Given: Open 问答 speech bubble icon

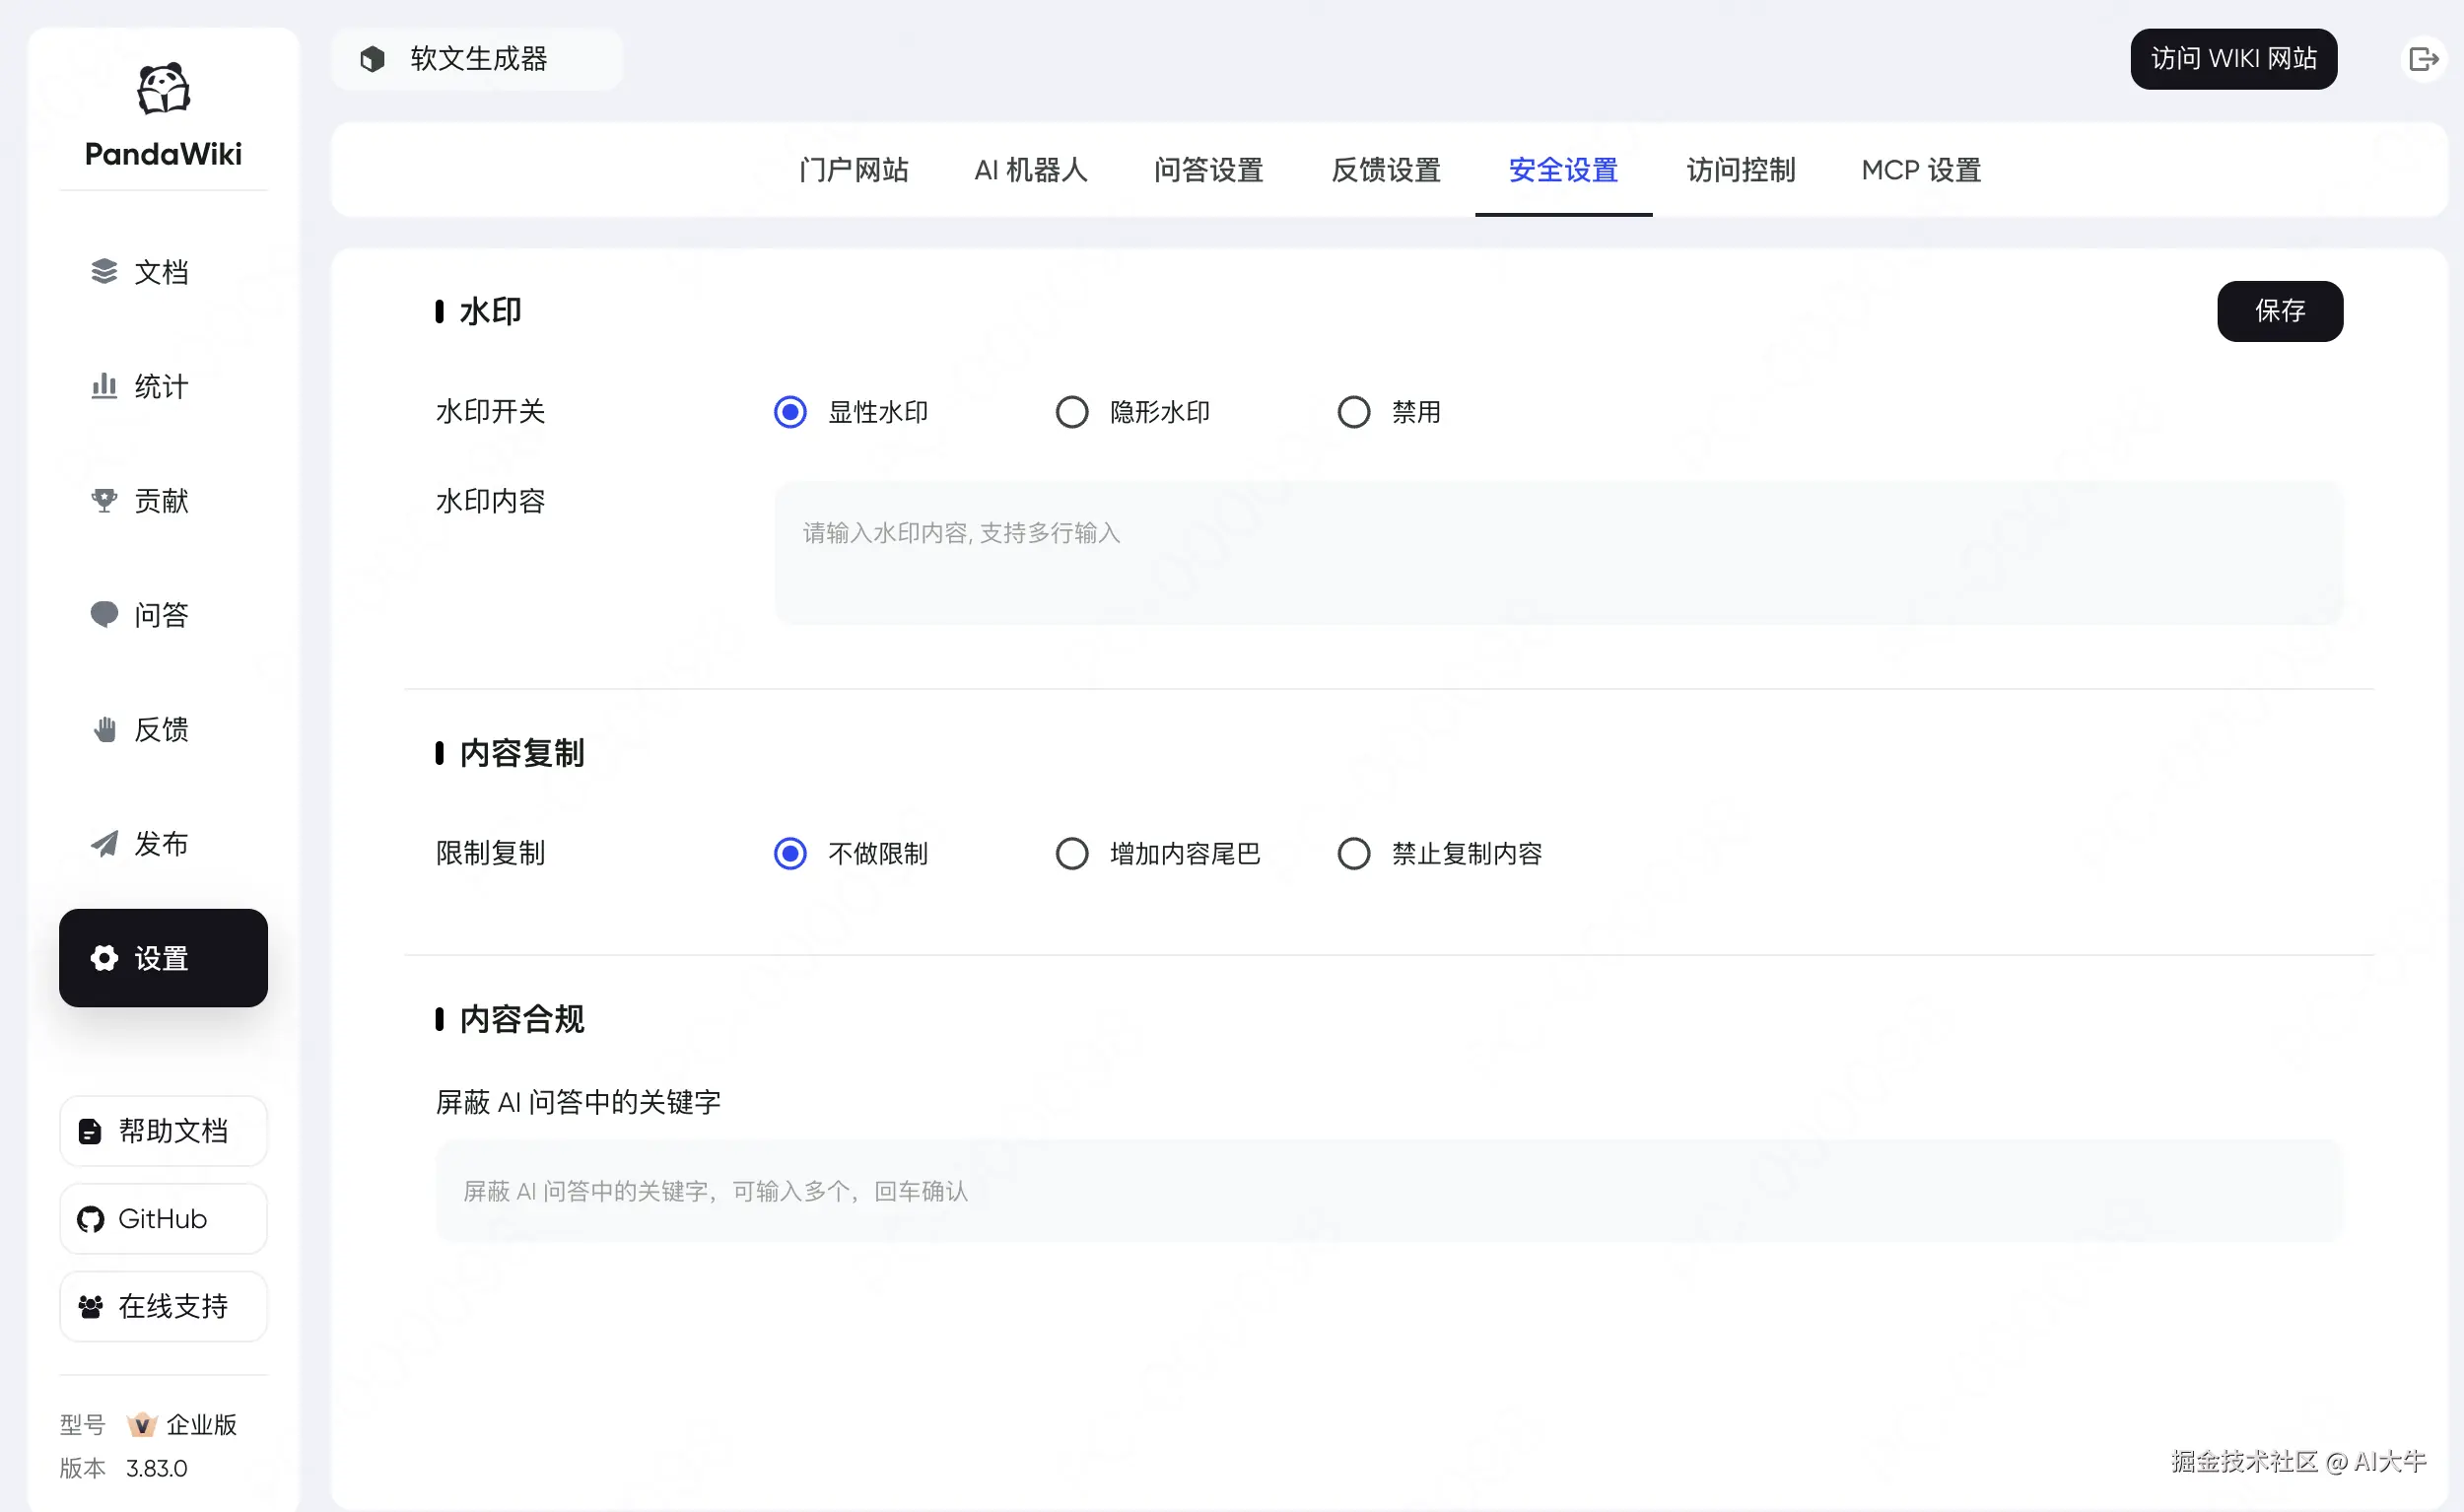Looking at the screenshot, I should click(x=104, y=614).
